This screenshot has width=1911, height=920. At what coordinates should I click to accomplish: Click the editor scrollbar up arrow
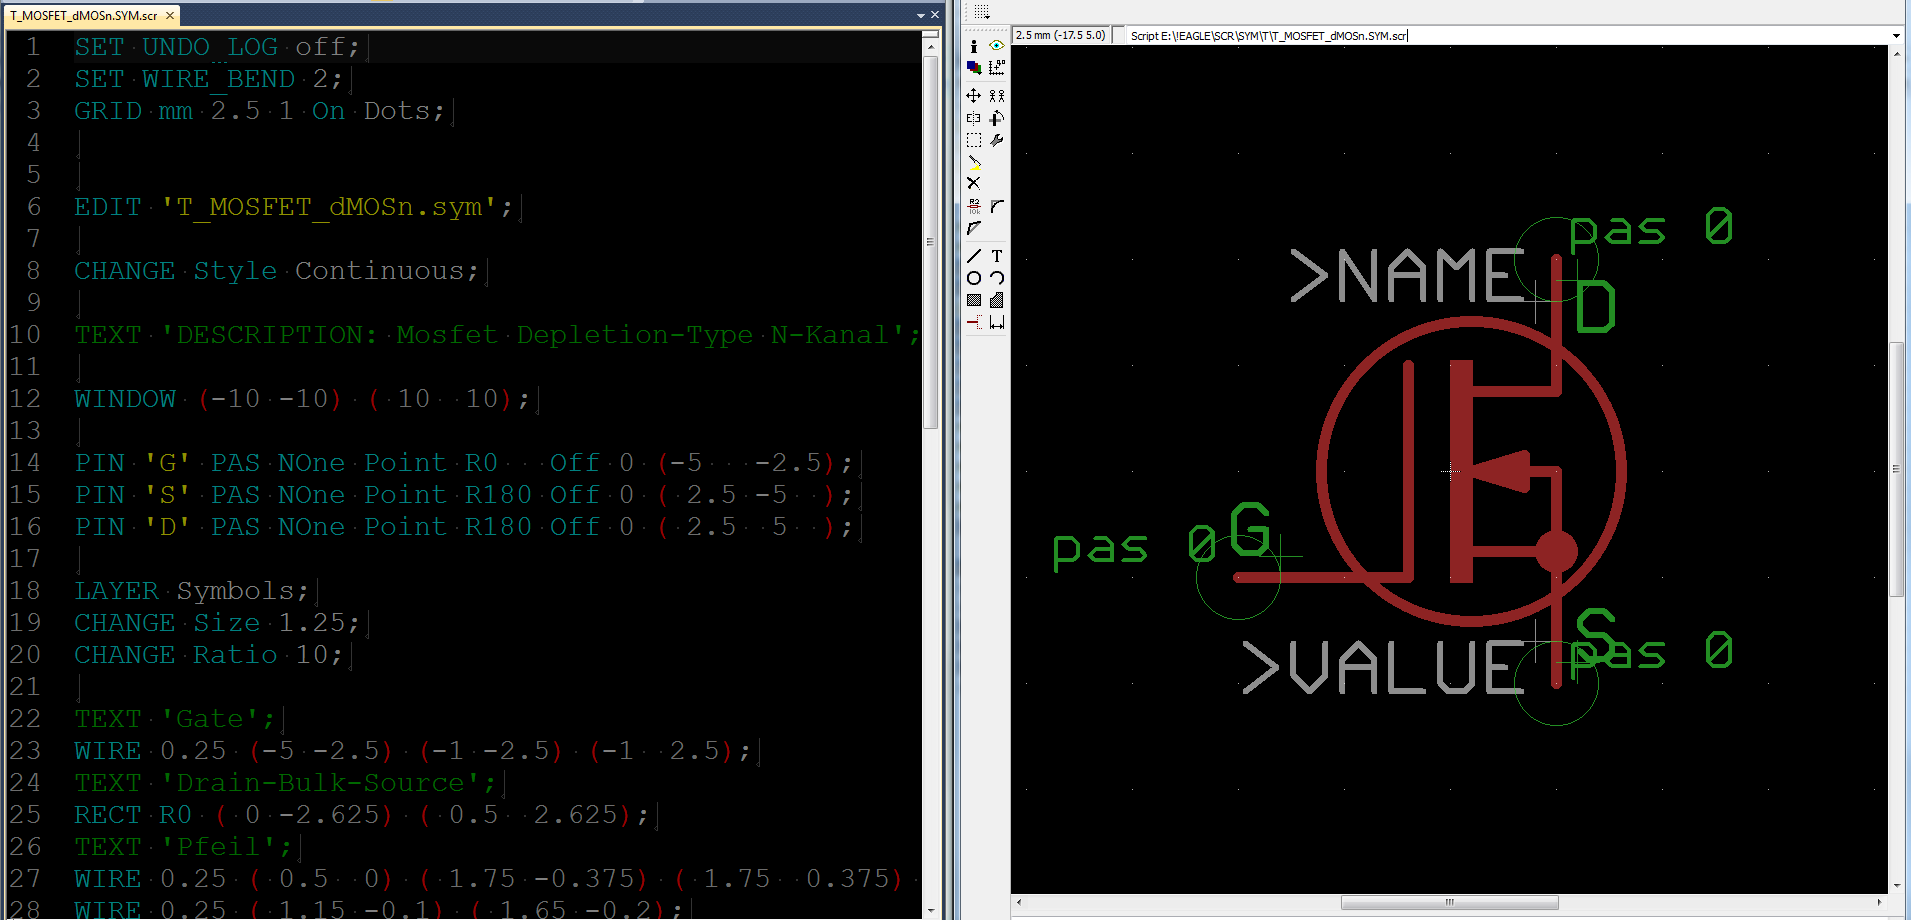point(930,46)
